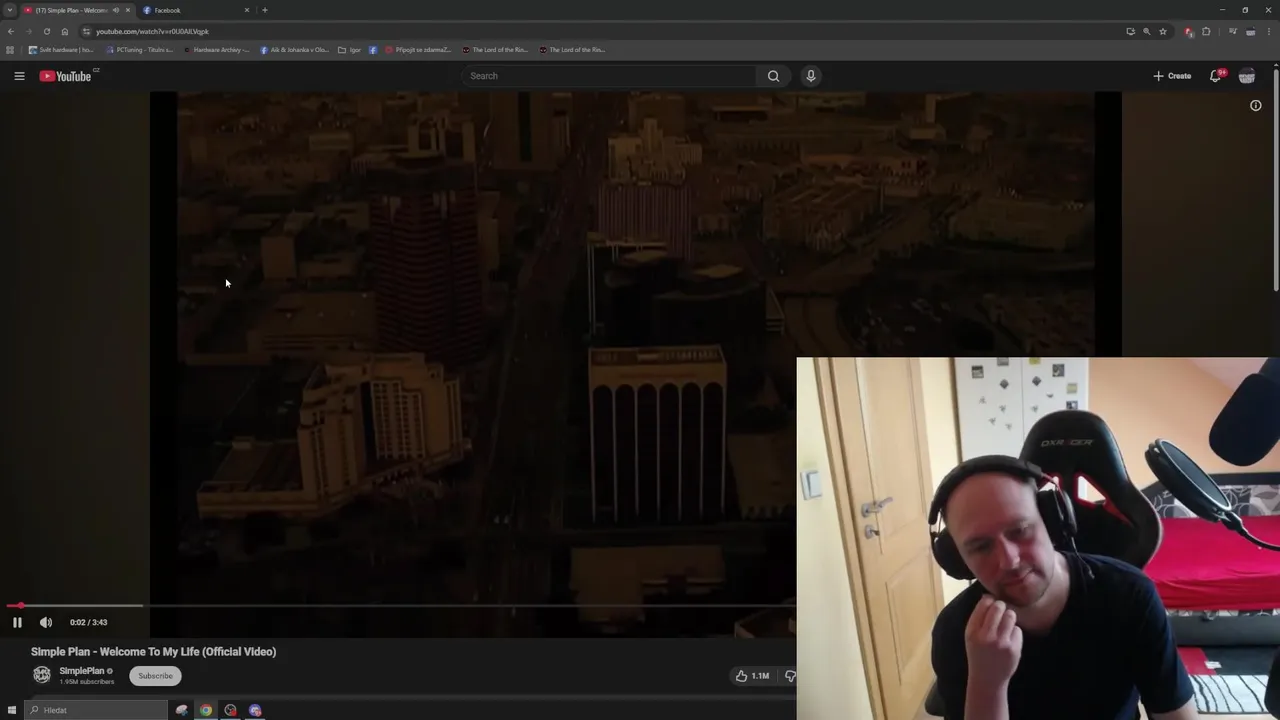Open the media control toolbar icon
The width and height of the screenshot is (1280, 720).
pos(1232,31)
